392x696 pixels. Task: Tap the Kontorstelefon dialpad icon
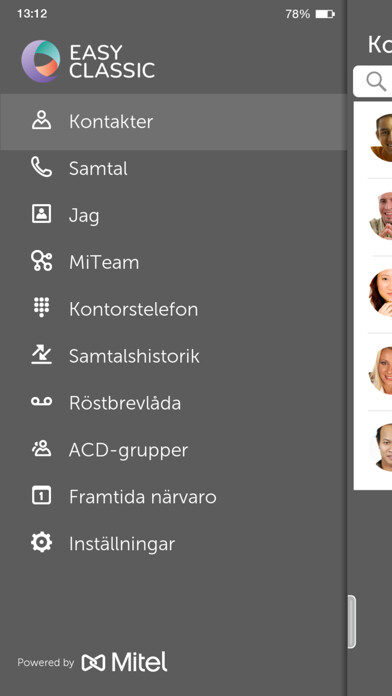click(x=42, y=308)
